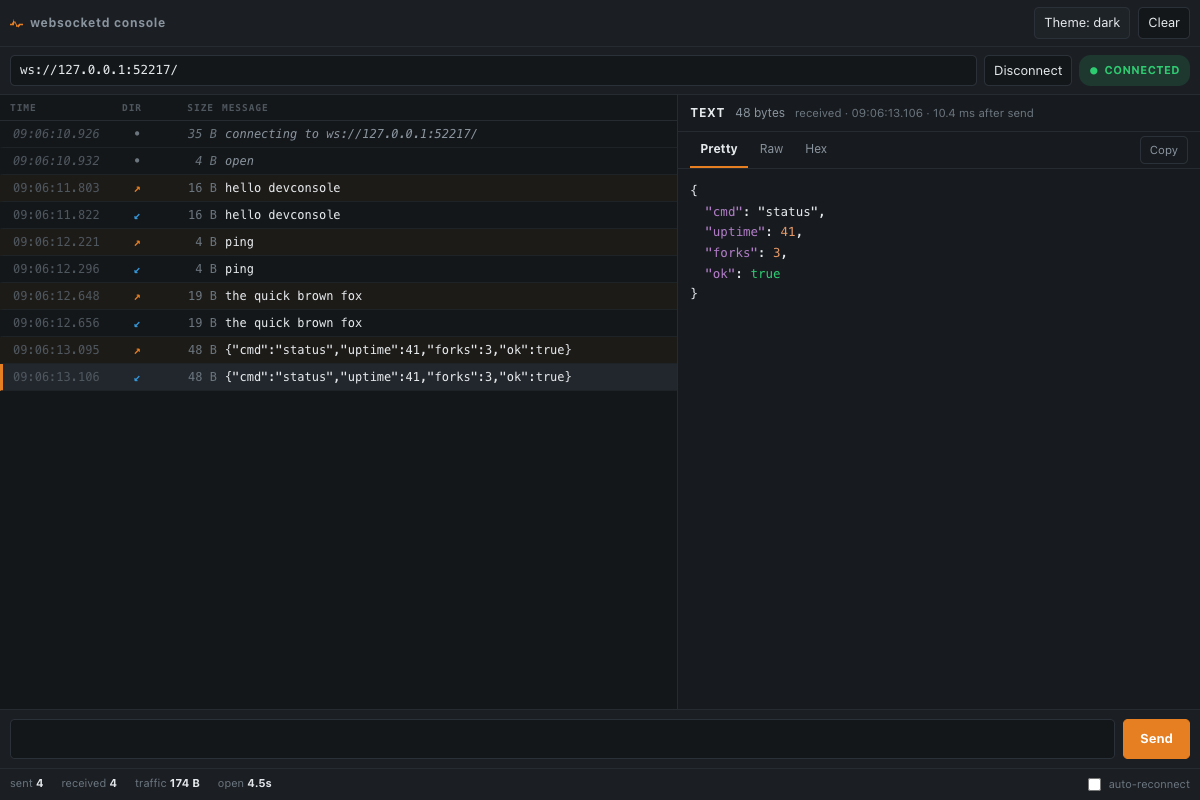1200x800 pixels.
Task: Click outgoing arrow on 09:06:13.095 row
Action: [137, 350]
